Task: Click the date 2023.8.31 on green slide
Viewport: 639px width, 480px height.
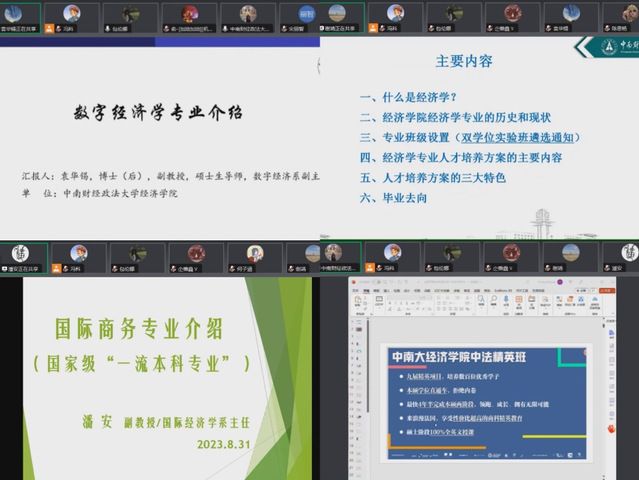Action: point(228,443)
